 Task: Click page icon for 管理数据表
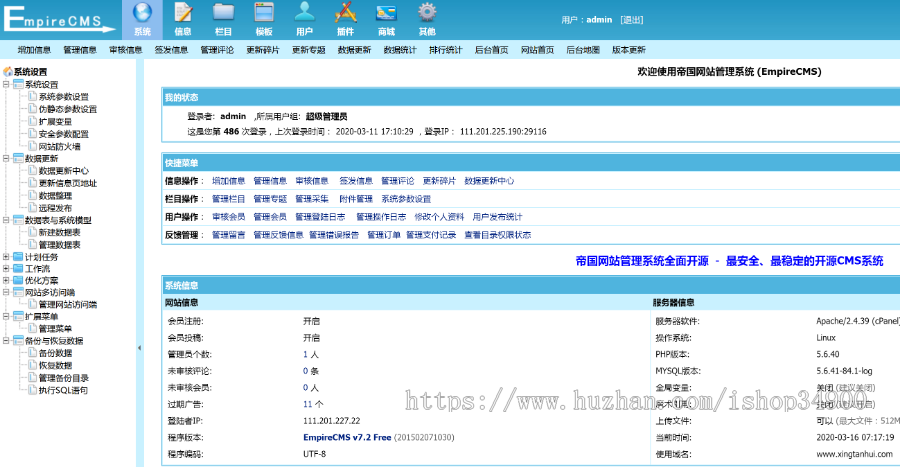pos(33,244)
